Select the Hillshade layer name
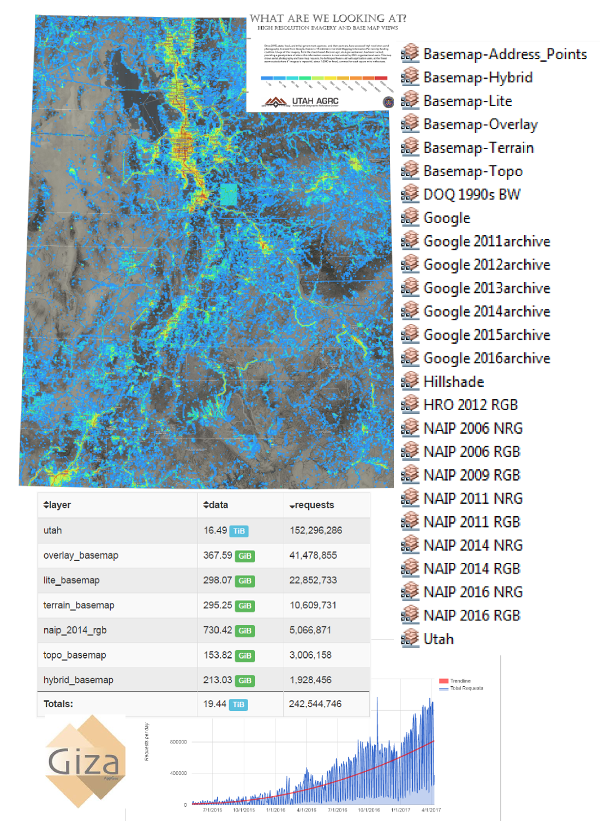 point(453,382)
